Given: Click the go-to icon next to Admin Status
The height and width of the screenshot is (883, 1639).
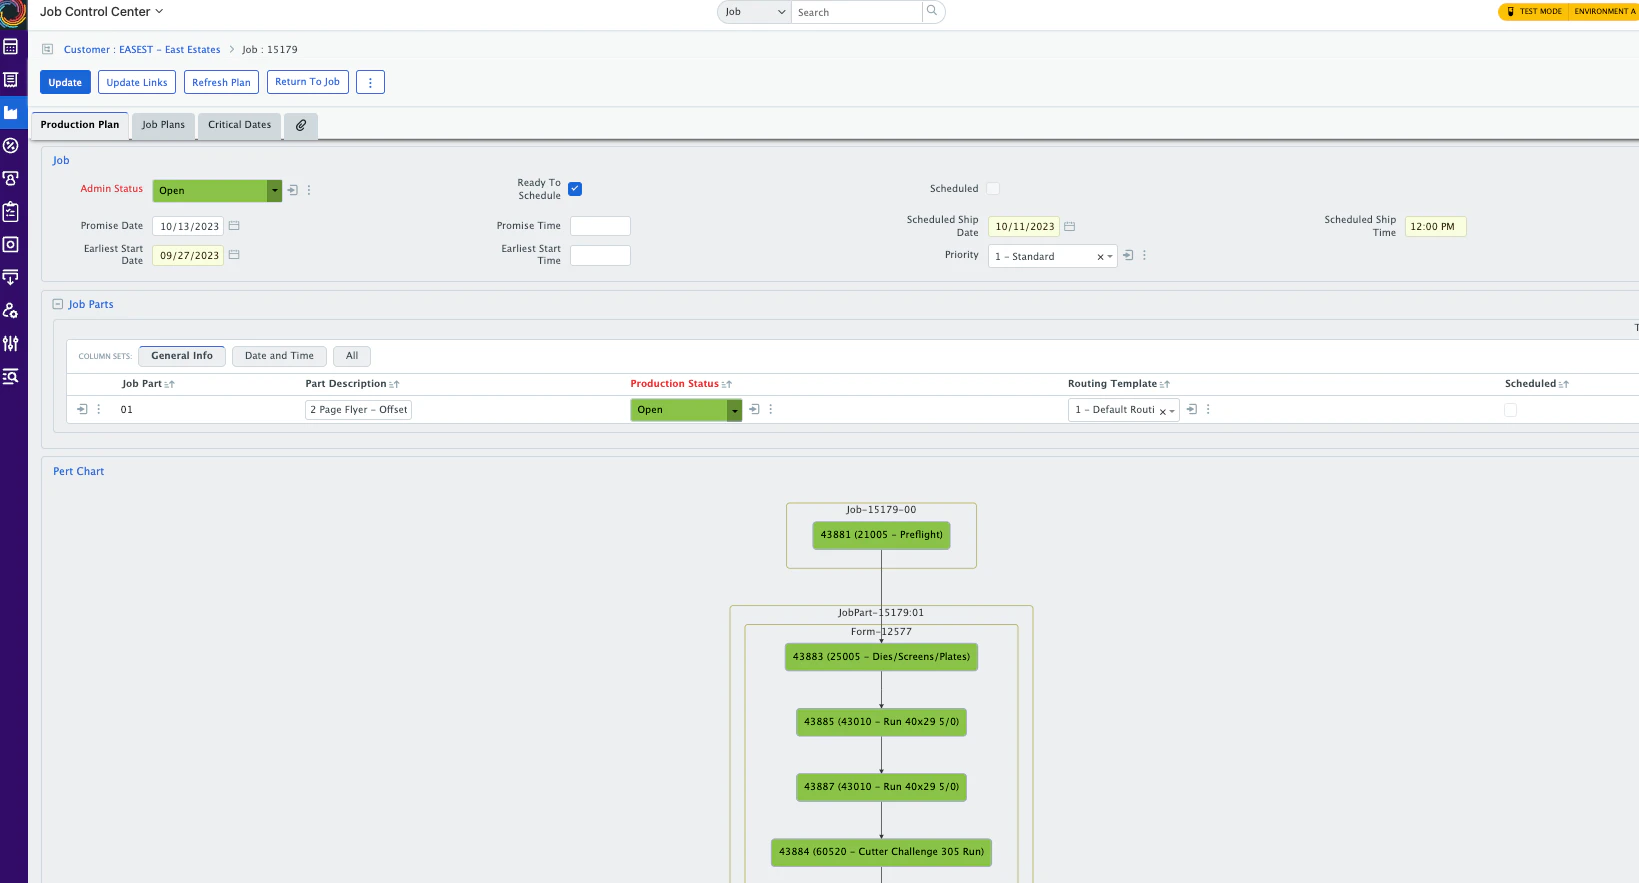Looking at the screenshot, I should [x=293, y=190].
